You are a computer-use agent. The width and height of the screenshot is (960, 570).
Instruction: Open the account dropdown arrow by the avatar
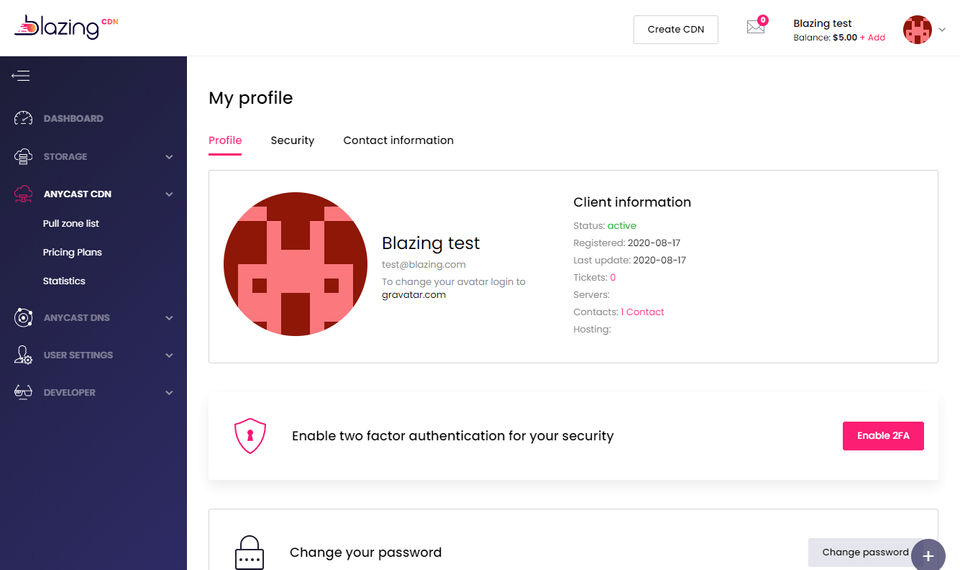[942, 30]
